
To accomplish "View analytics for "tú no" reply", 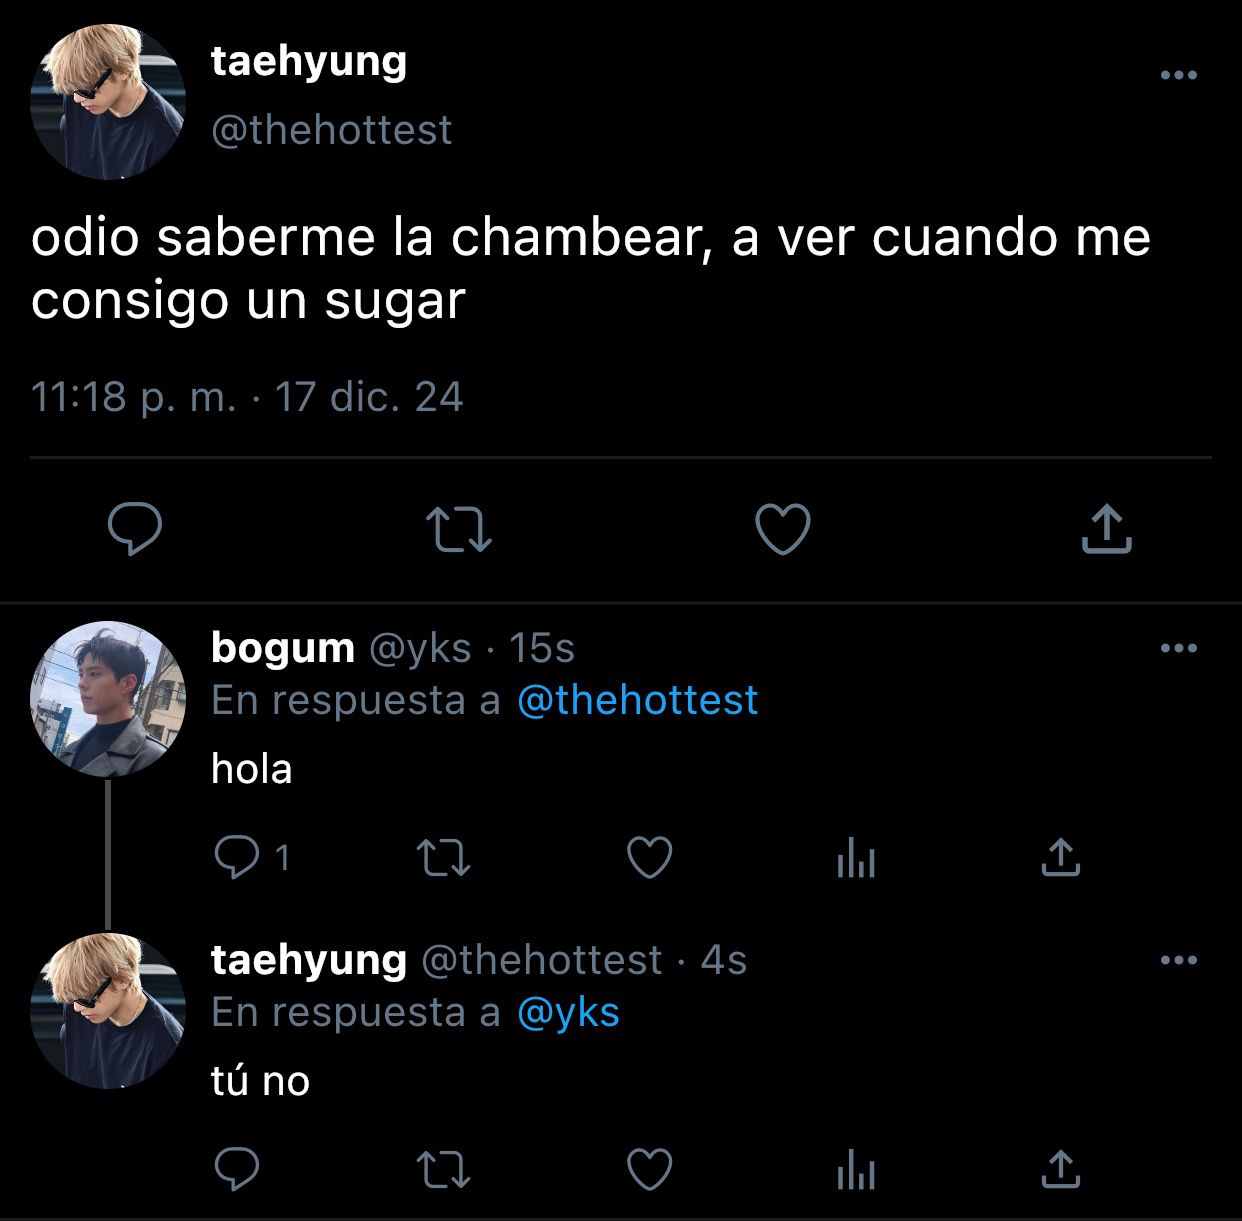I will (856, 1171).
